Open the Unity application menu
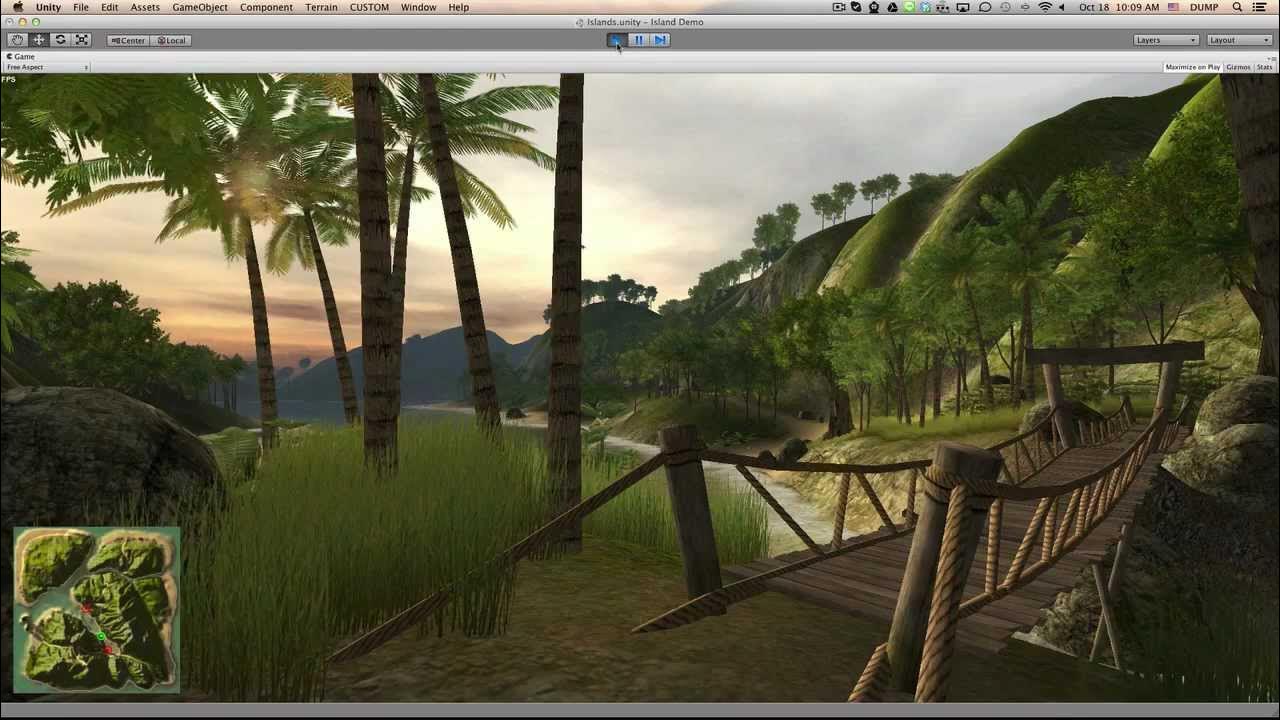 click(48, 7)
